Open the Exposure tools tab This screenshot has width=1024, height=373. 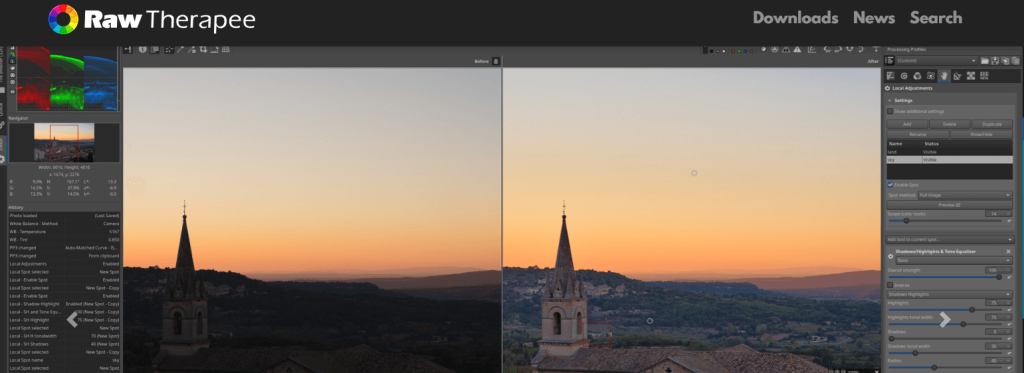pyautogui.click(x=890, y=75)
